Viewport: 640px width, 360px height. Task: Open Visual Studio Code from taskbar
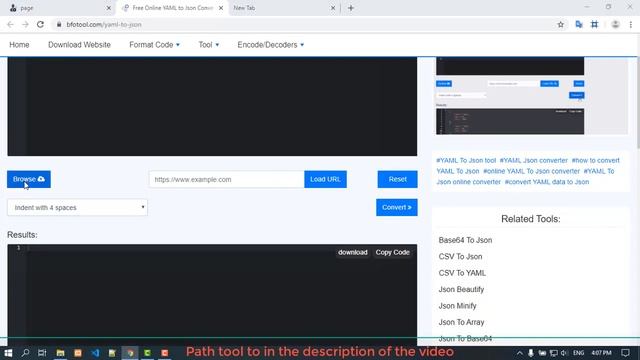pos(95,353)
